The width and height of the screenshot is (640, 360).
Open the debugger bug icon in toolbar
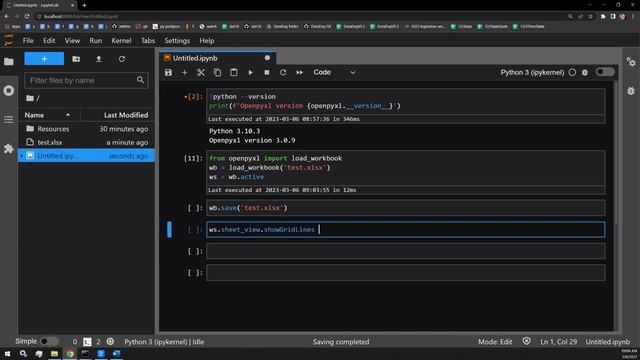(x=585, y=72)
